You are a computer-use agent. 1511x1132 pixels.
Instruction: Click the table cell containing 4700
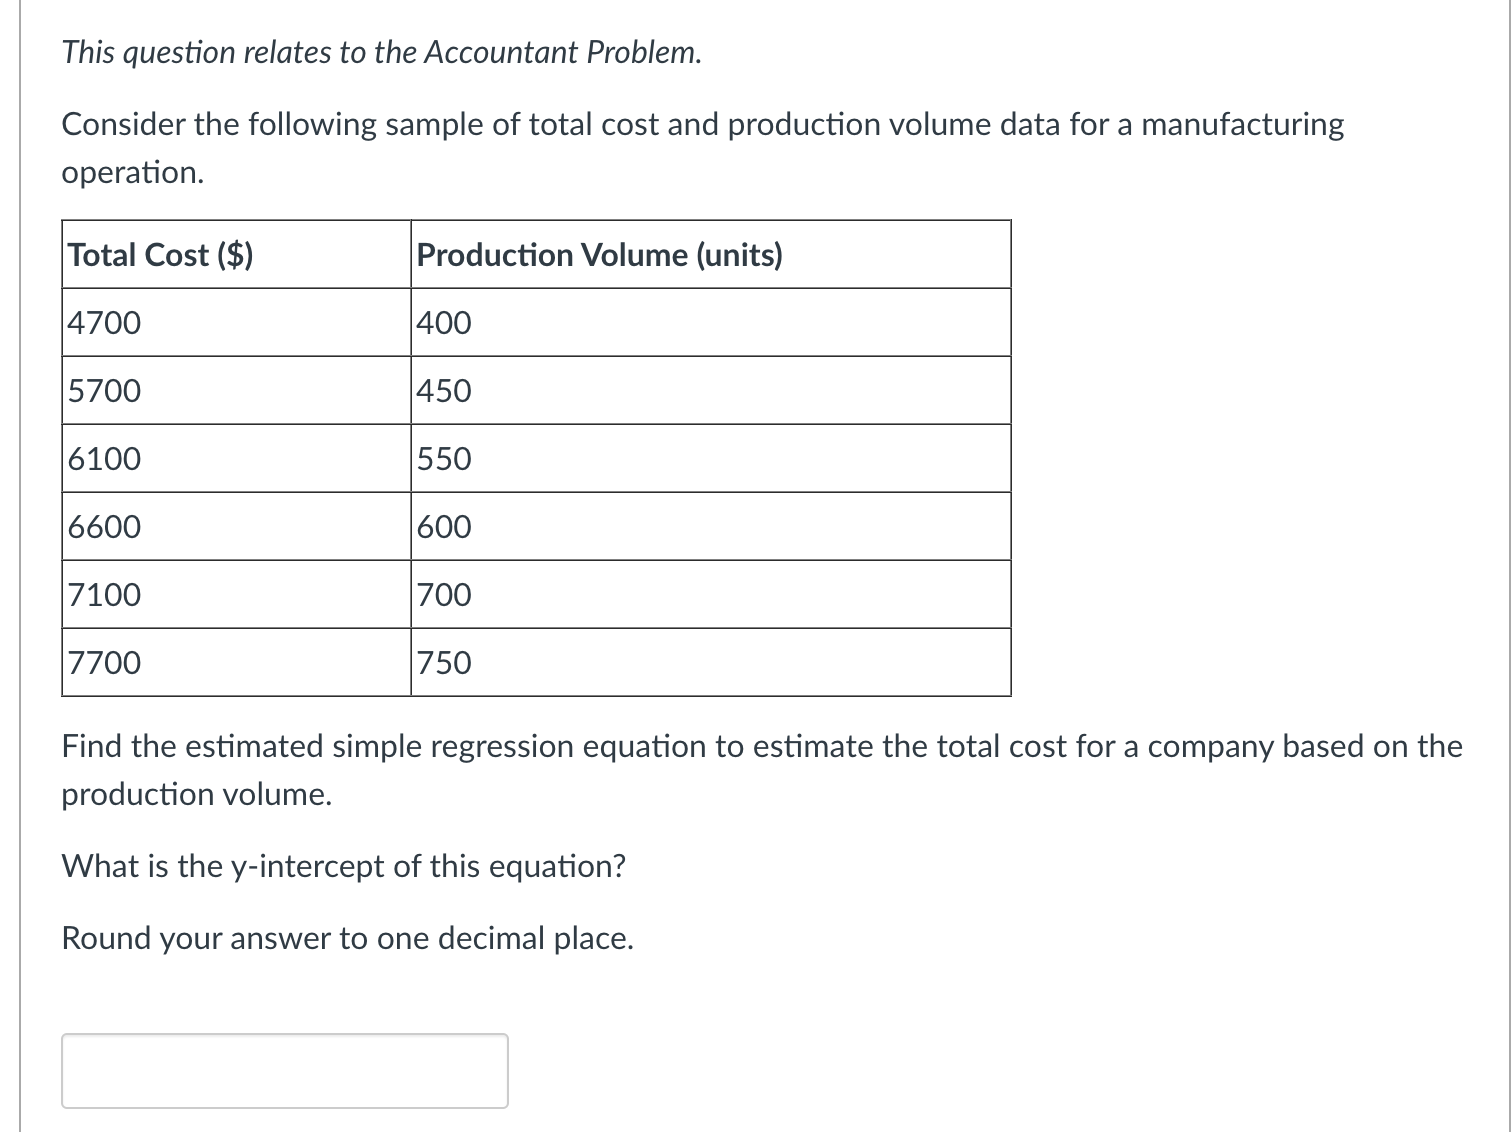point(103,322)
